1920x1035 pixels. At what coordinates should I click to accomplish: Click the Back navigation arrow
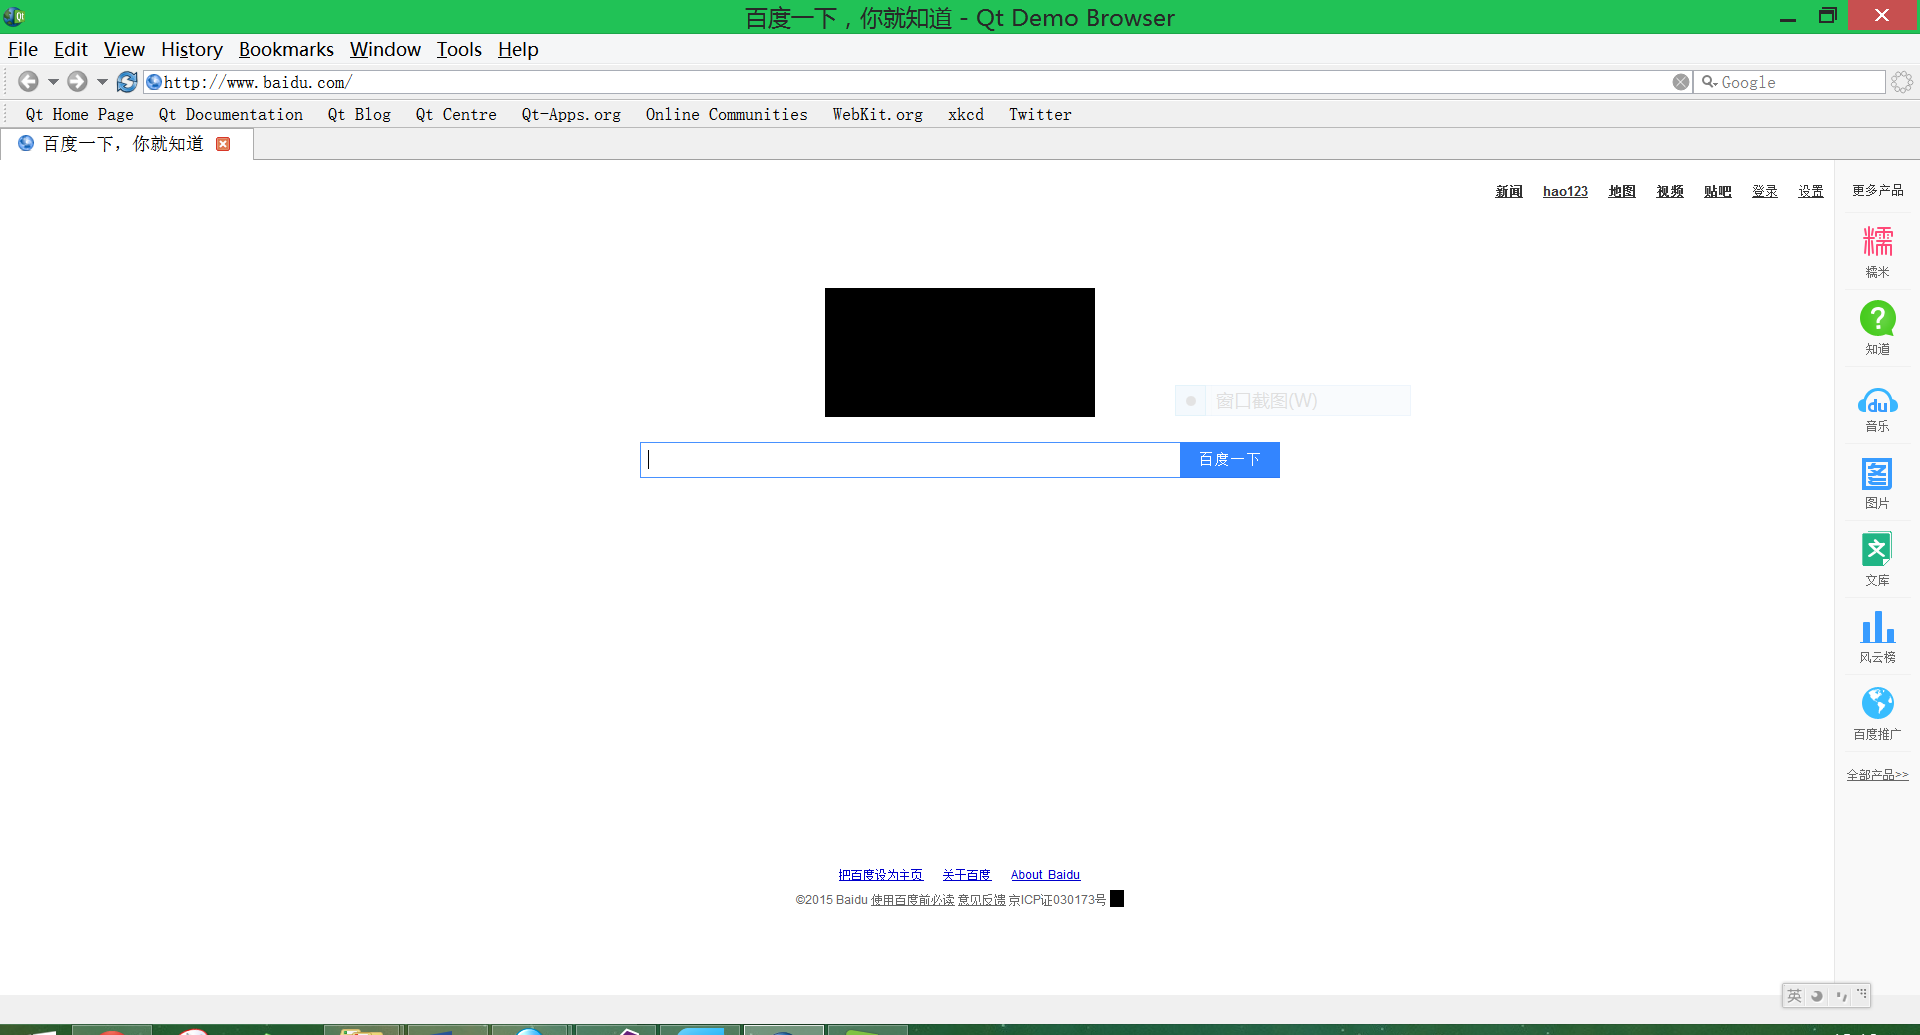[x=28, y=82]
